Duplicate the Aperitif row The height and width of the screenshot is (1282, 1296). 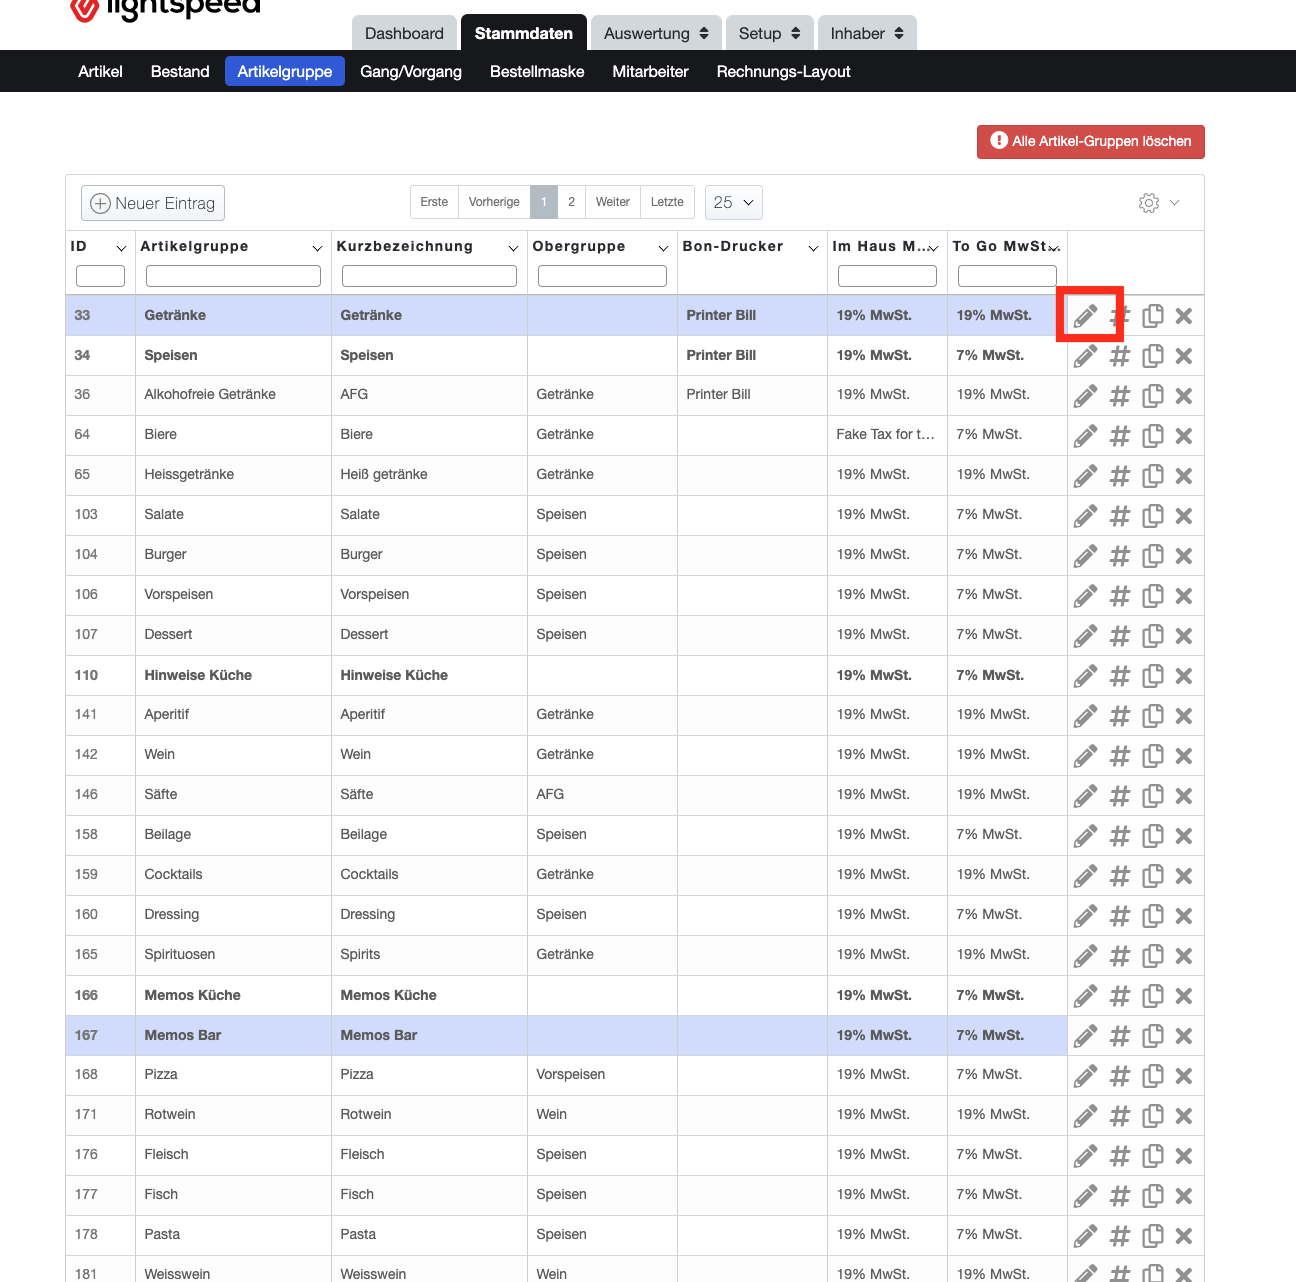(1153, 716)
